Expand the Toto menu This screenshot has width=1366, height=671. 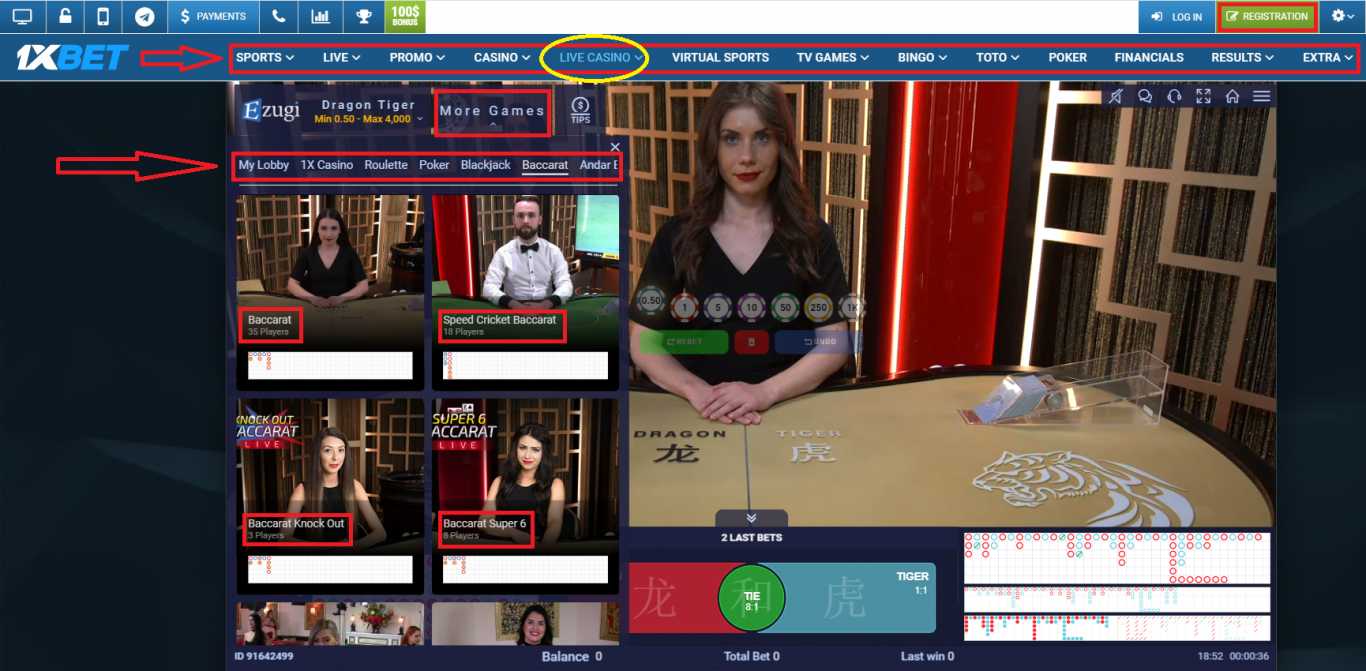pyautogui.click(x=997, y=57)
